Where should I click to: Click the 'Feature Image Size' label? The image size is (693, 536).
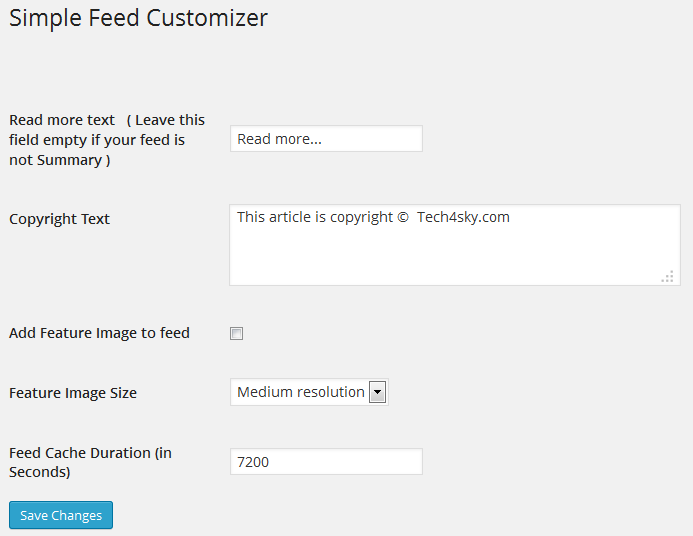tap(73, 393)
